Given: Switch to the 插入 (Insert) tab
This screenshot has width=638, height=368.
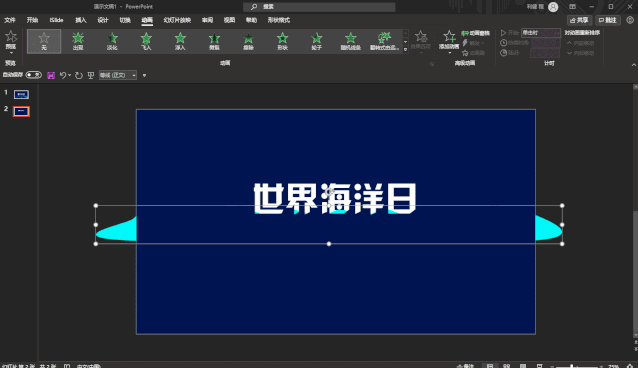Looking at the screenshot, I should click(x=81, y=20).
